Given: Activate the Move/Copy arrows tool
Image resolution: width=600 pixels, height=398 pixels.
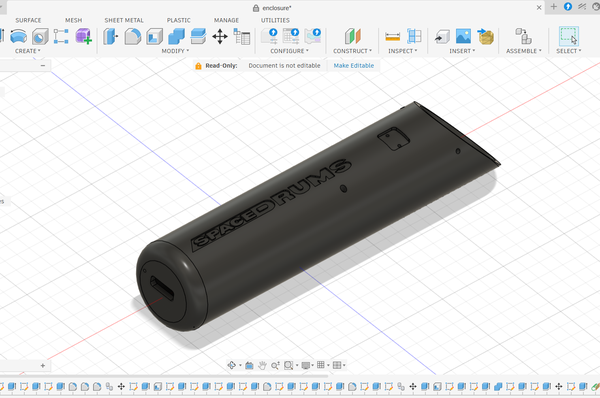Looking at the screenshot, I should 220,37.
